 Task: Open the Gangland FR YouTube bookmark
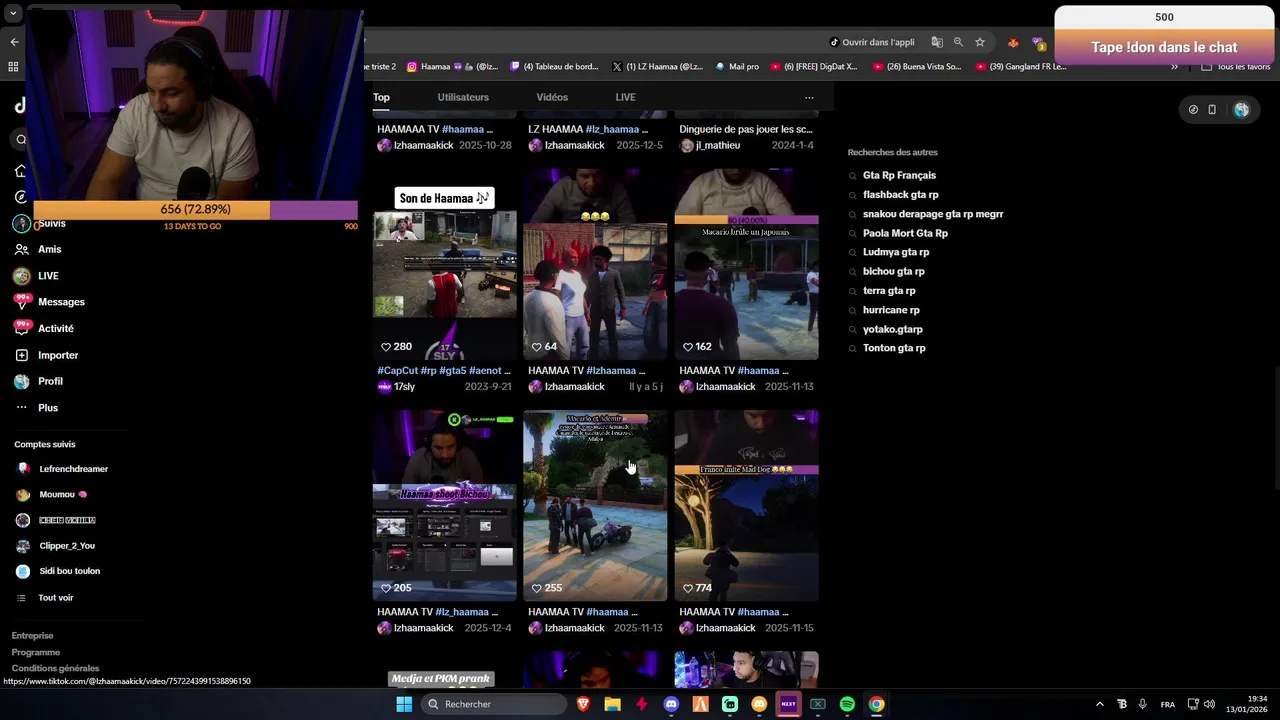pyautogui.click(x=1020, y=67)
